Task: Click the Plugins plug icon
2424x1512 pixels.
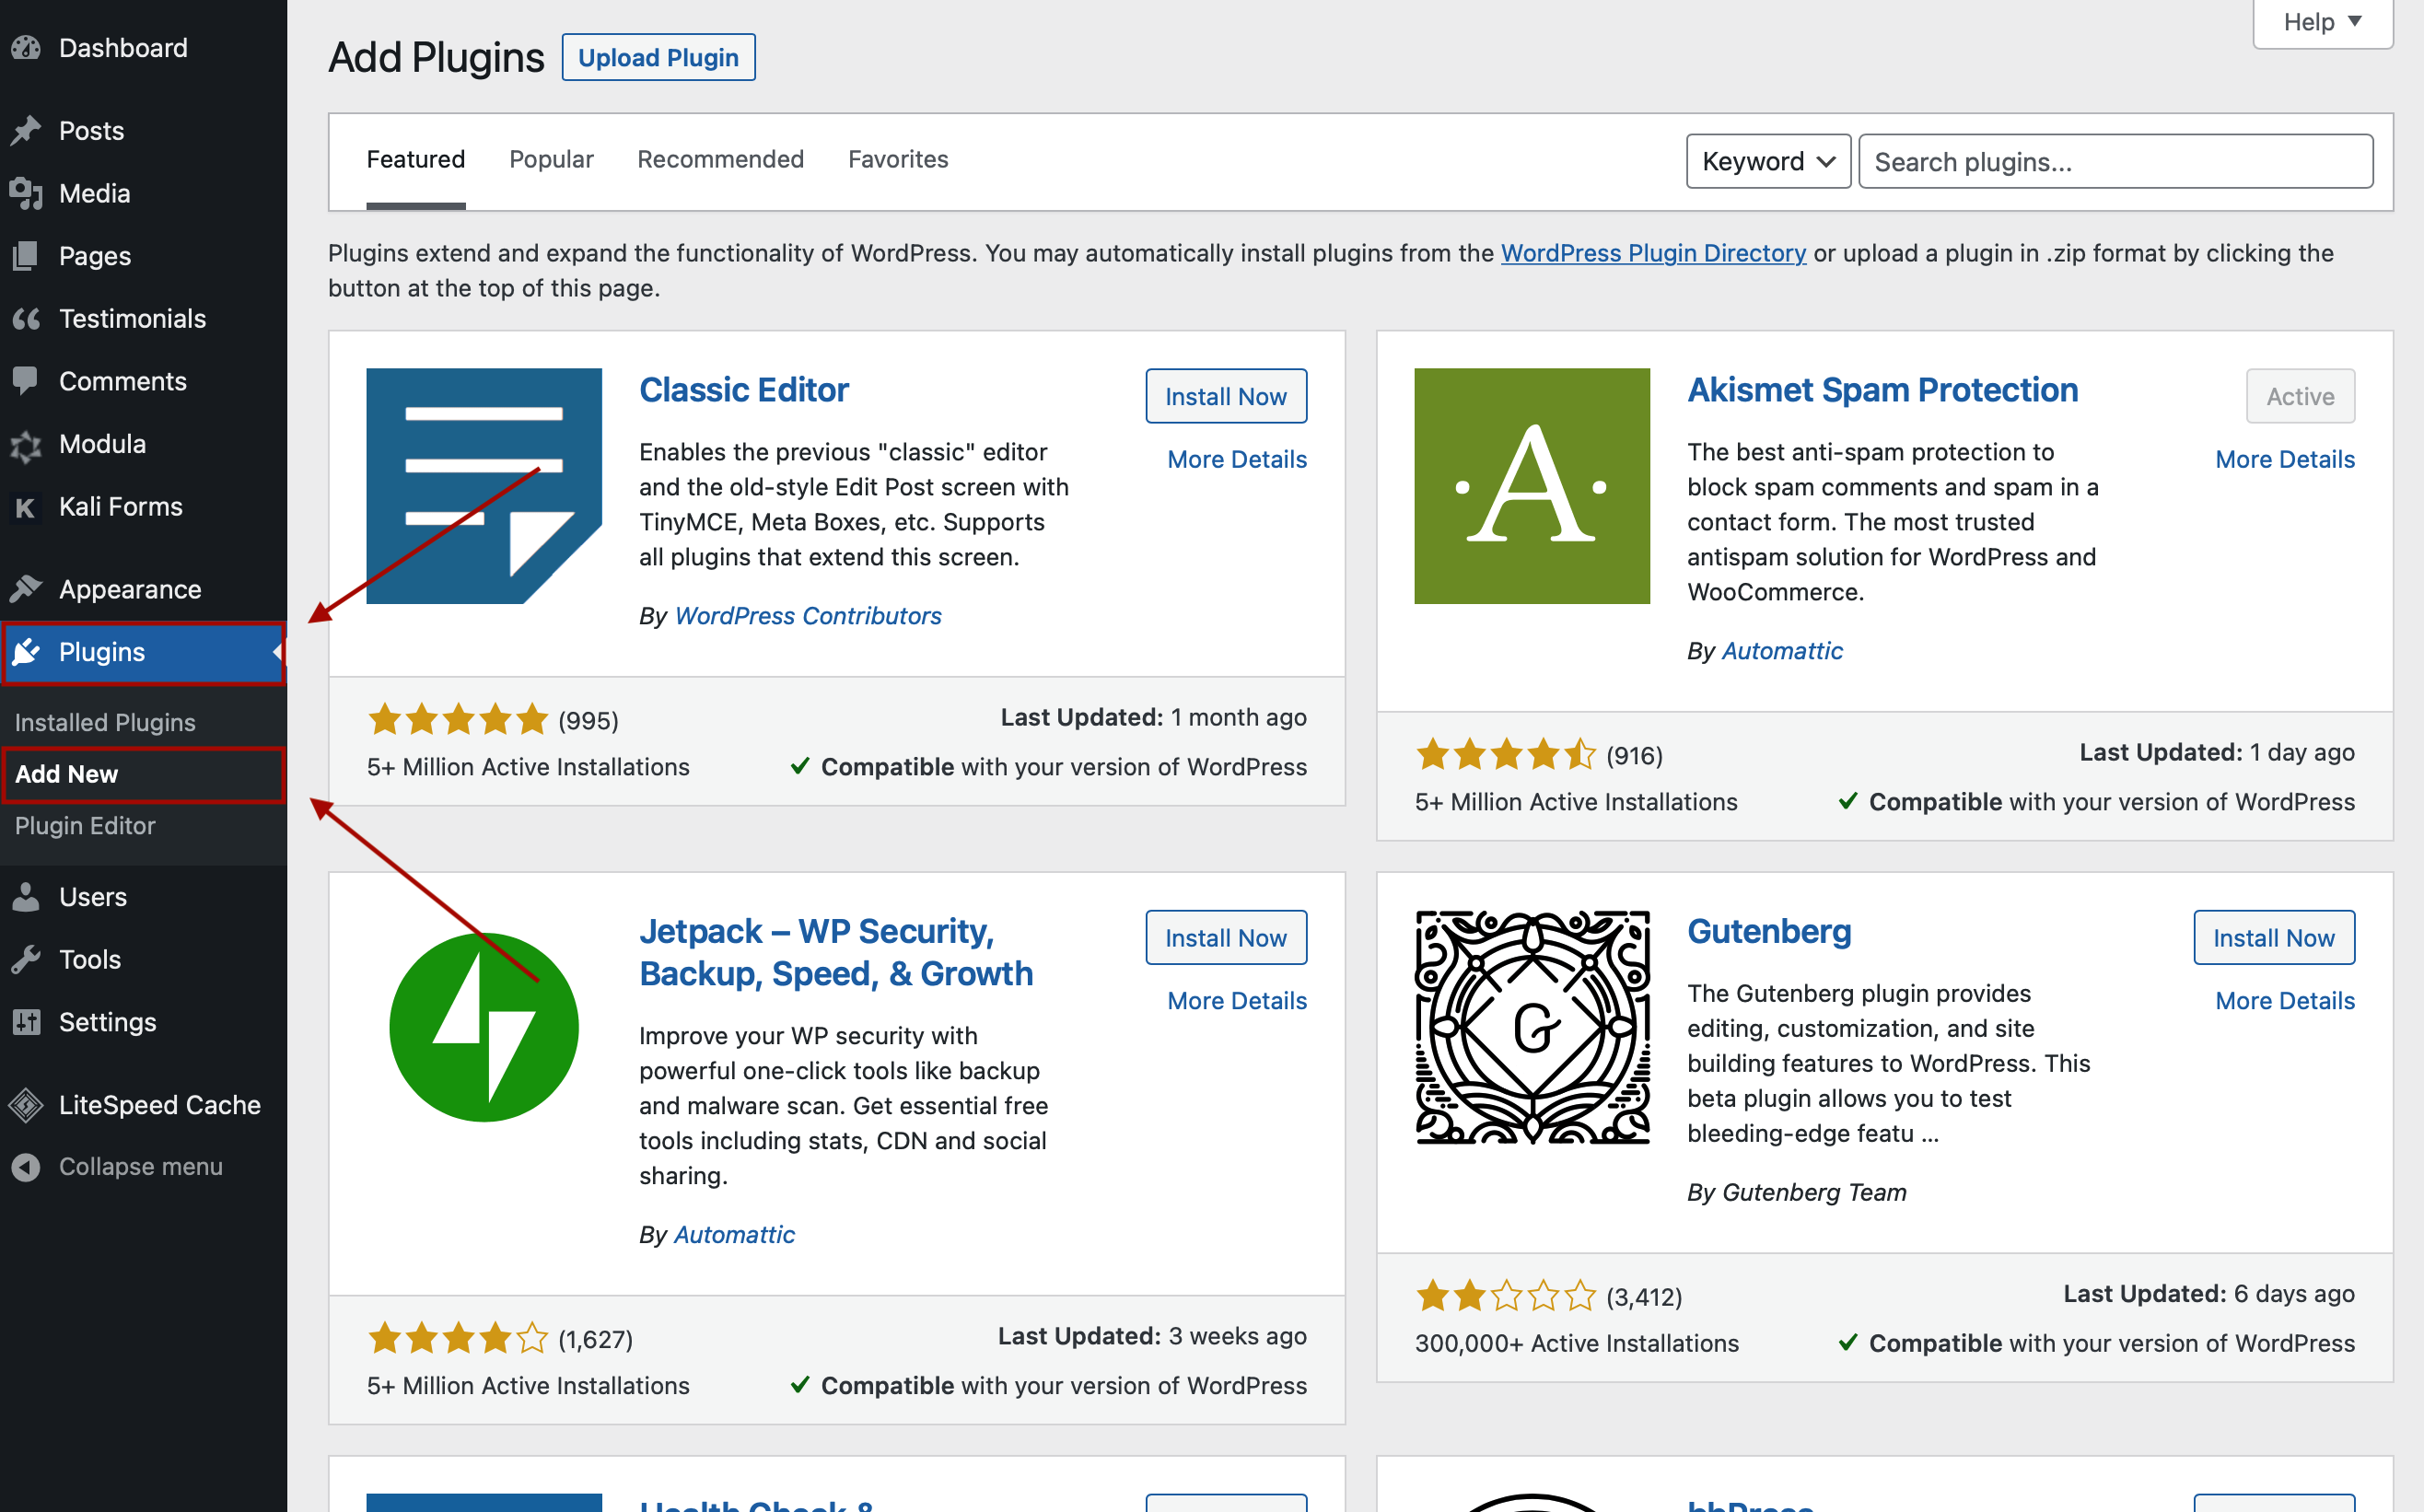Action: [26, 652]
